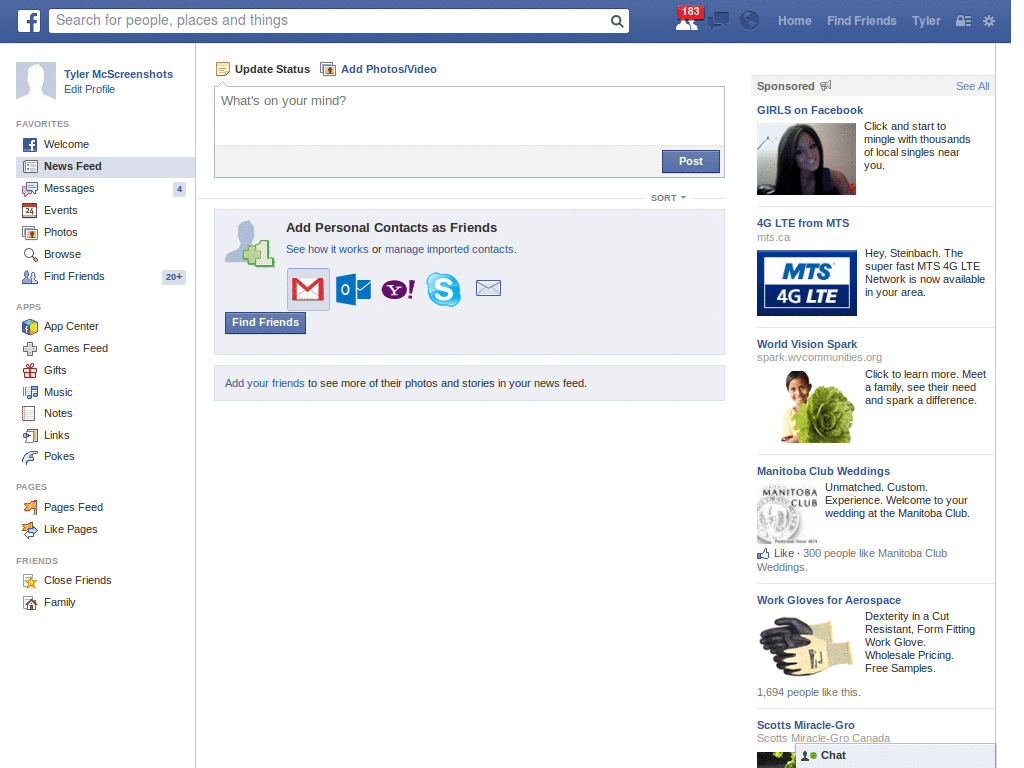This screenshot has width=1024, height=768.
Task: Click the profile picture thumbnail
Action: point(36,82)
